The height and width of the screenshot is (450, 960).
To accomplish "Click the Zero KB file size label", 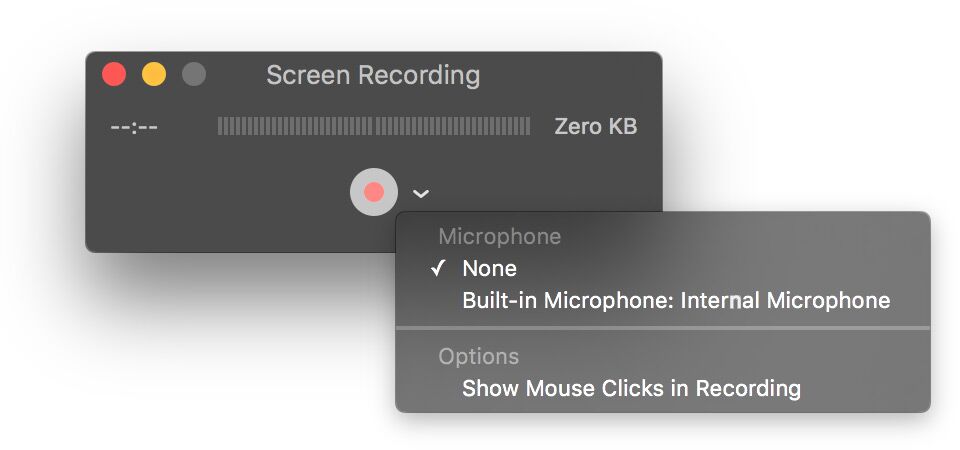I will (x=595, y=127).
